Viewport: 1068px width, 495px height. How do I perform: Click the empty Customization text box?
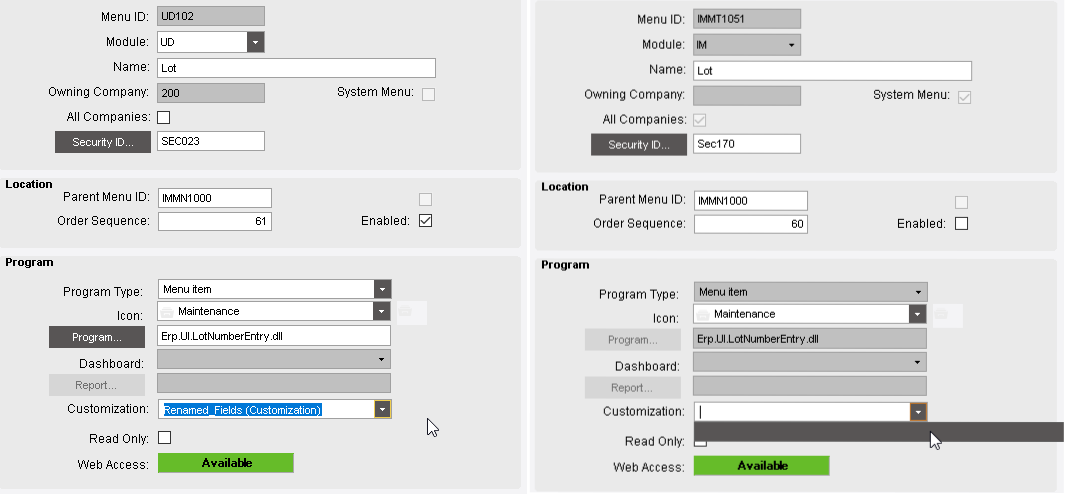tap(802, 412)
